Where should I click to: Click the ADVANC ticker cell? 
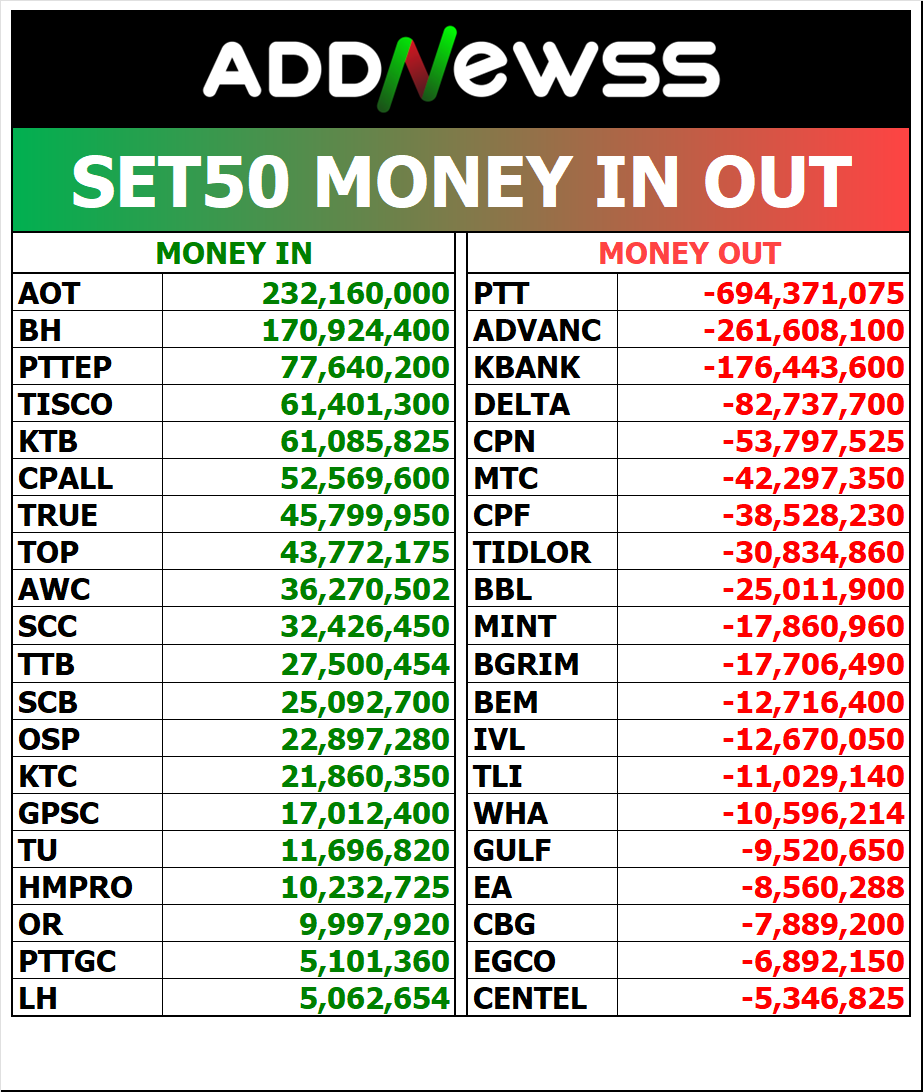pyautogui.click(x=538, y=330)
